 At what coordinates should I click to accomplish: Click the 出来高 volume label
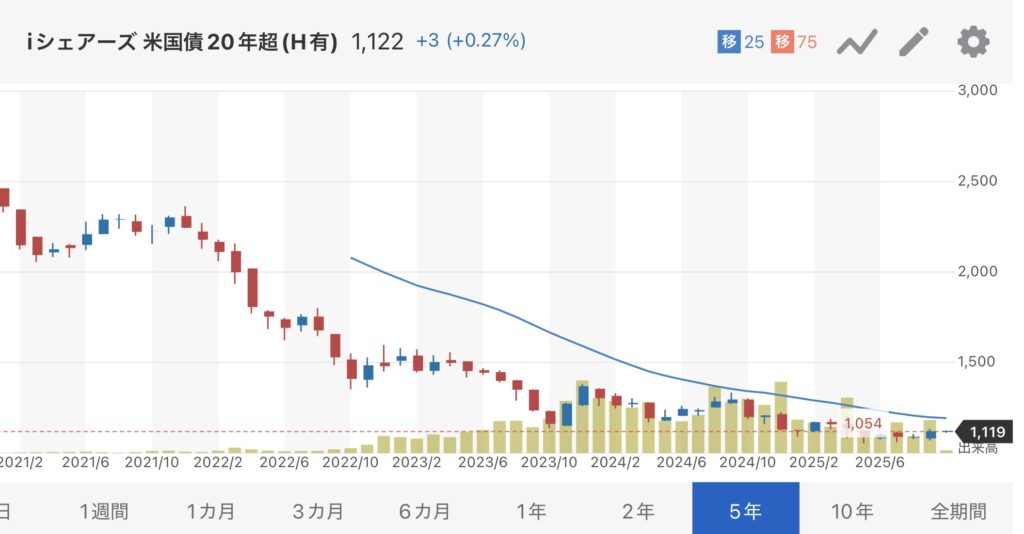click(x=977, y=448)
